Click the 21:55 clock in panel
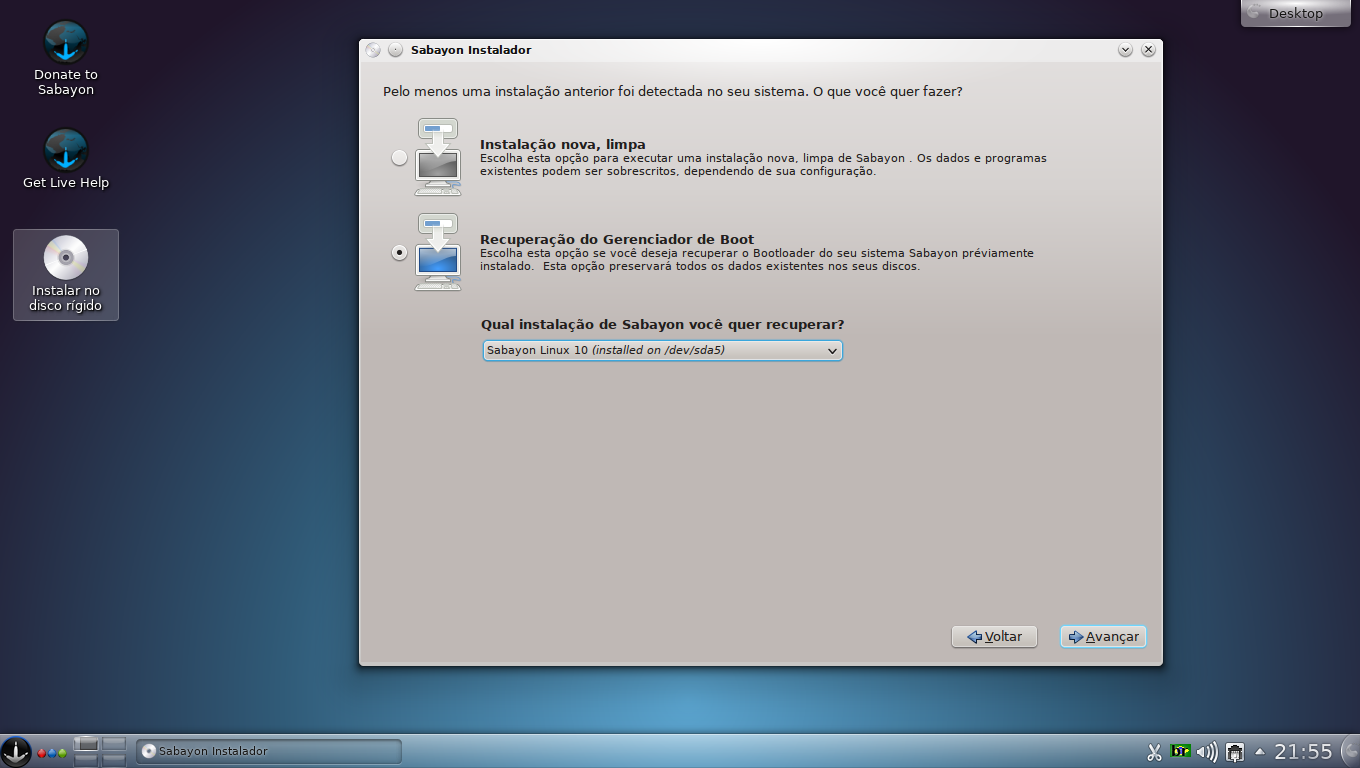Screen dimensions: 1360x768 tap(1303, 751)
